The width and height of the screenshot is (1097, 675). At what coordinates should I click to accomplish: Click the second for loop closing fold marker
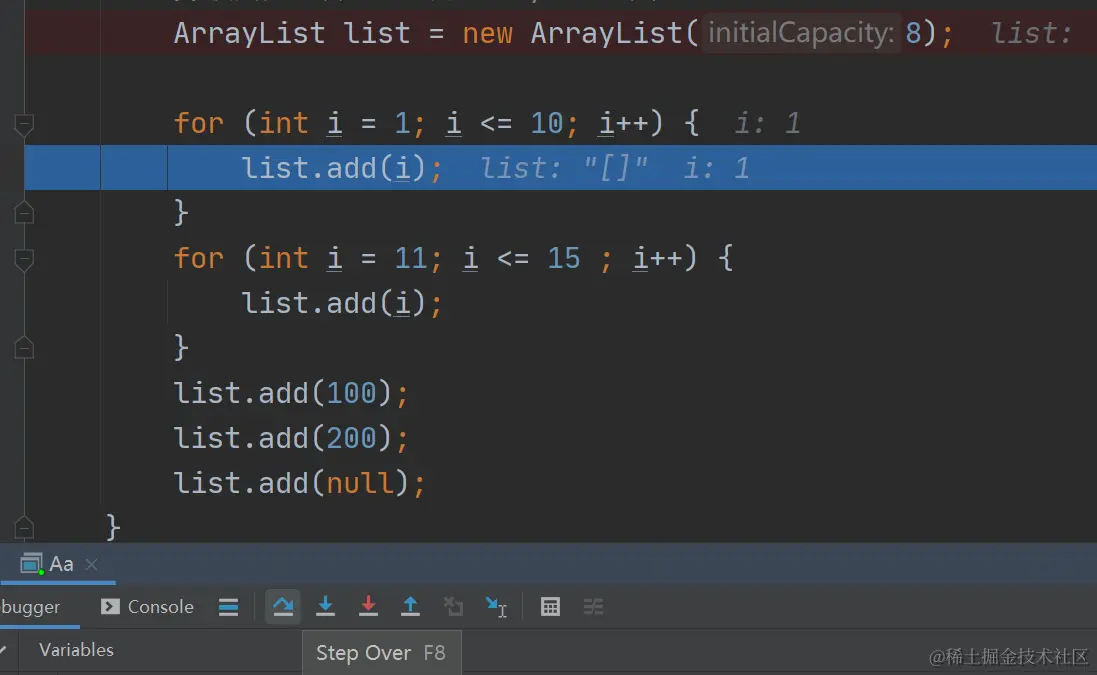[x=24, y=347]
